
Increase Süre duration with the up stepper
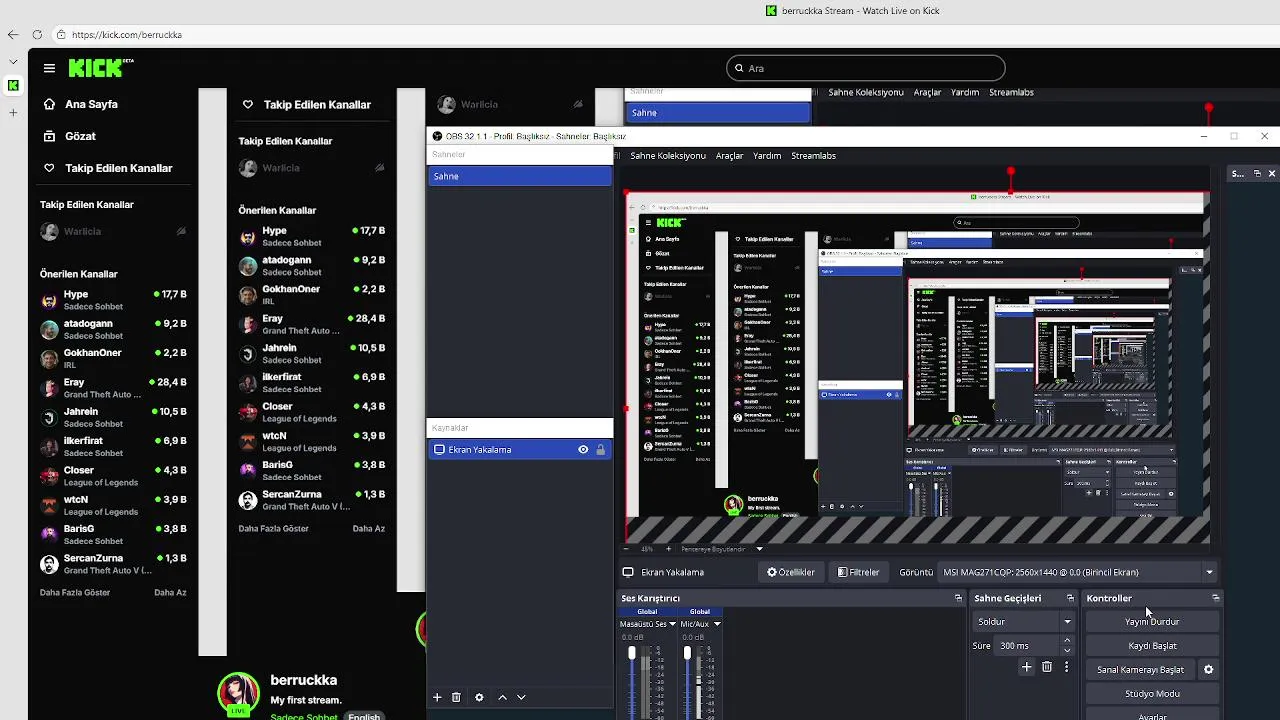(1067, 641)
